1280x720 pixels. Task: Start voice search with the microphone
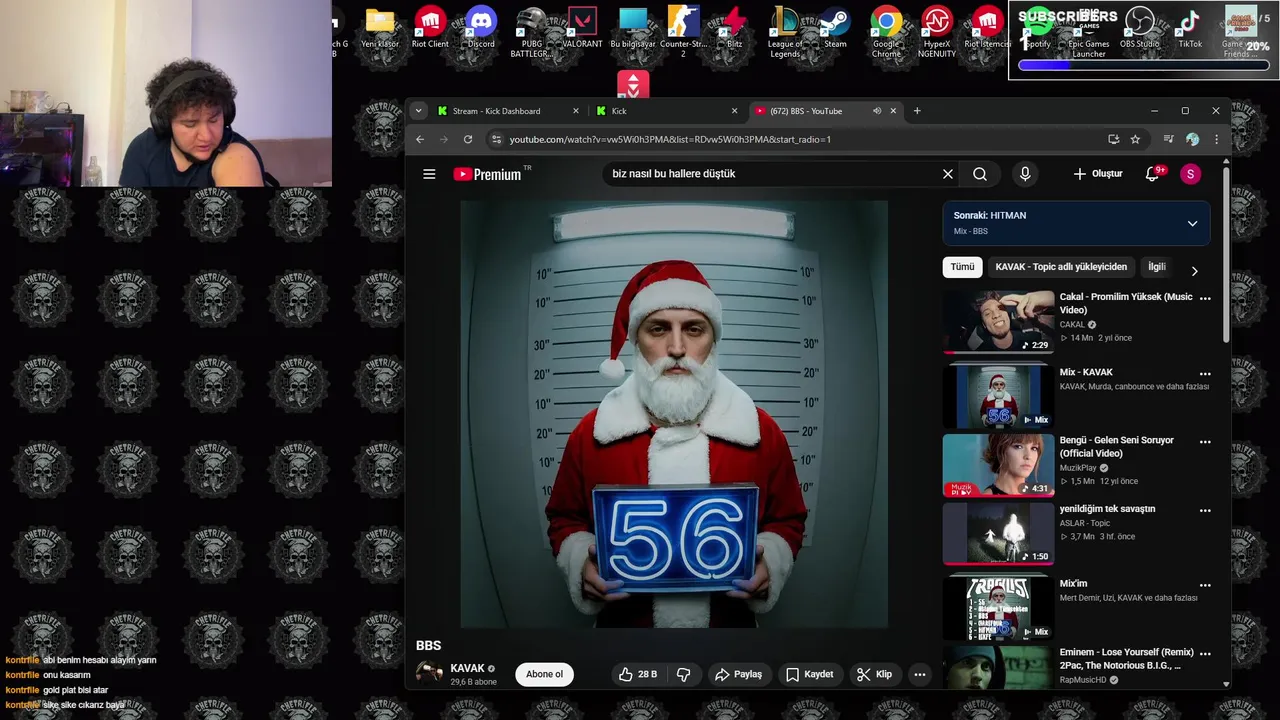click(1025, 174)
